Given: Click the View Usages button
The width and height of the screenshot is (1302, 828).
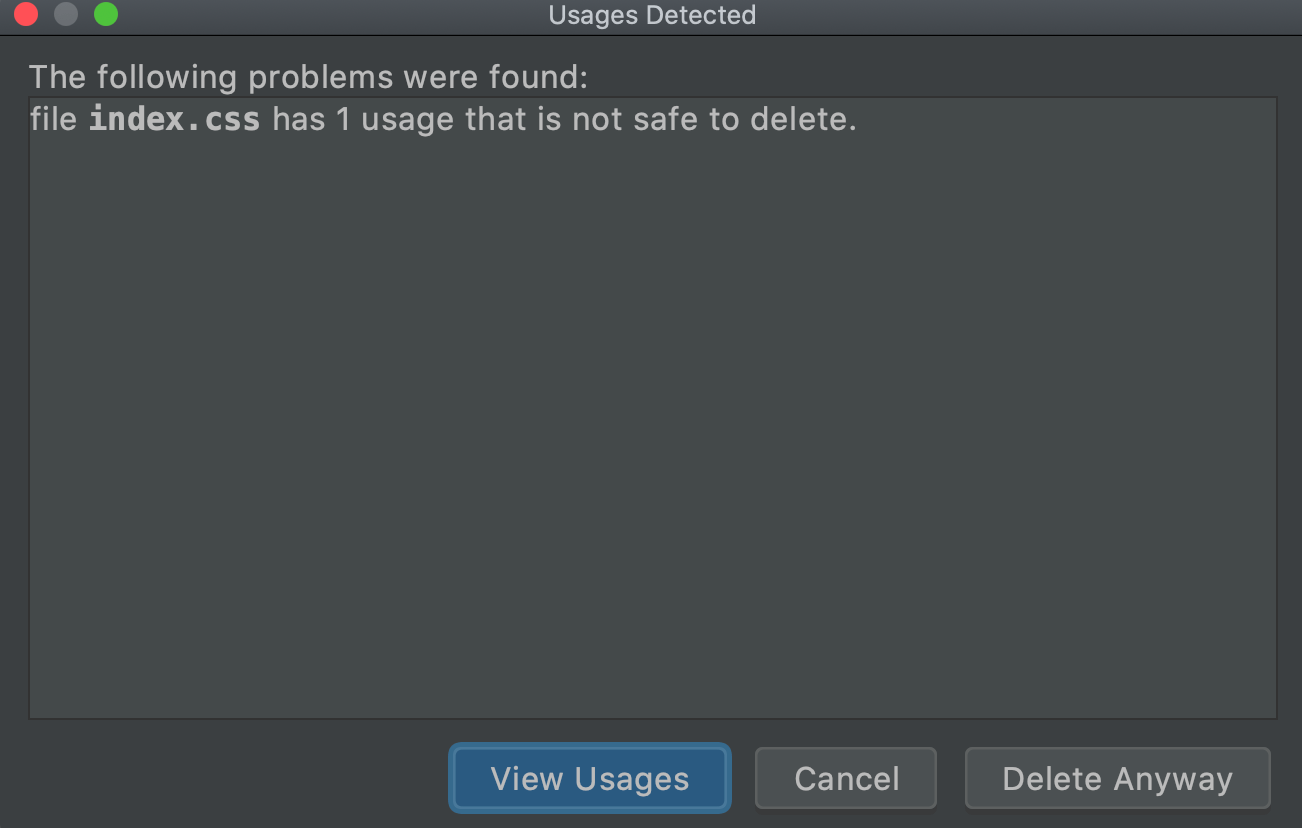Looking at the screenshot, I should click(x=590, y=778).
